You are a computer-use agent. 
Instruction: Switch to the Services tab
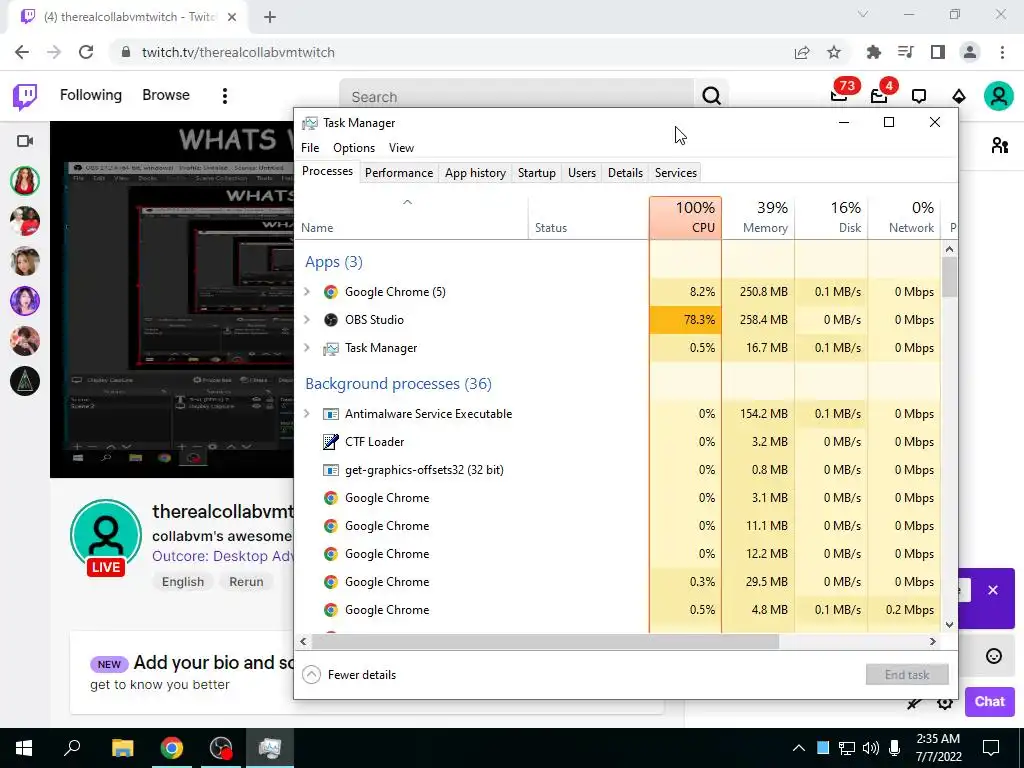[675, 172]
